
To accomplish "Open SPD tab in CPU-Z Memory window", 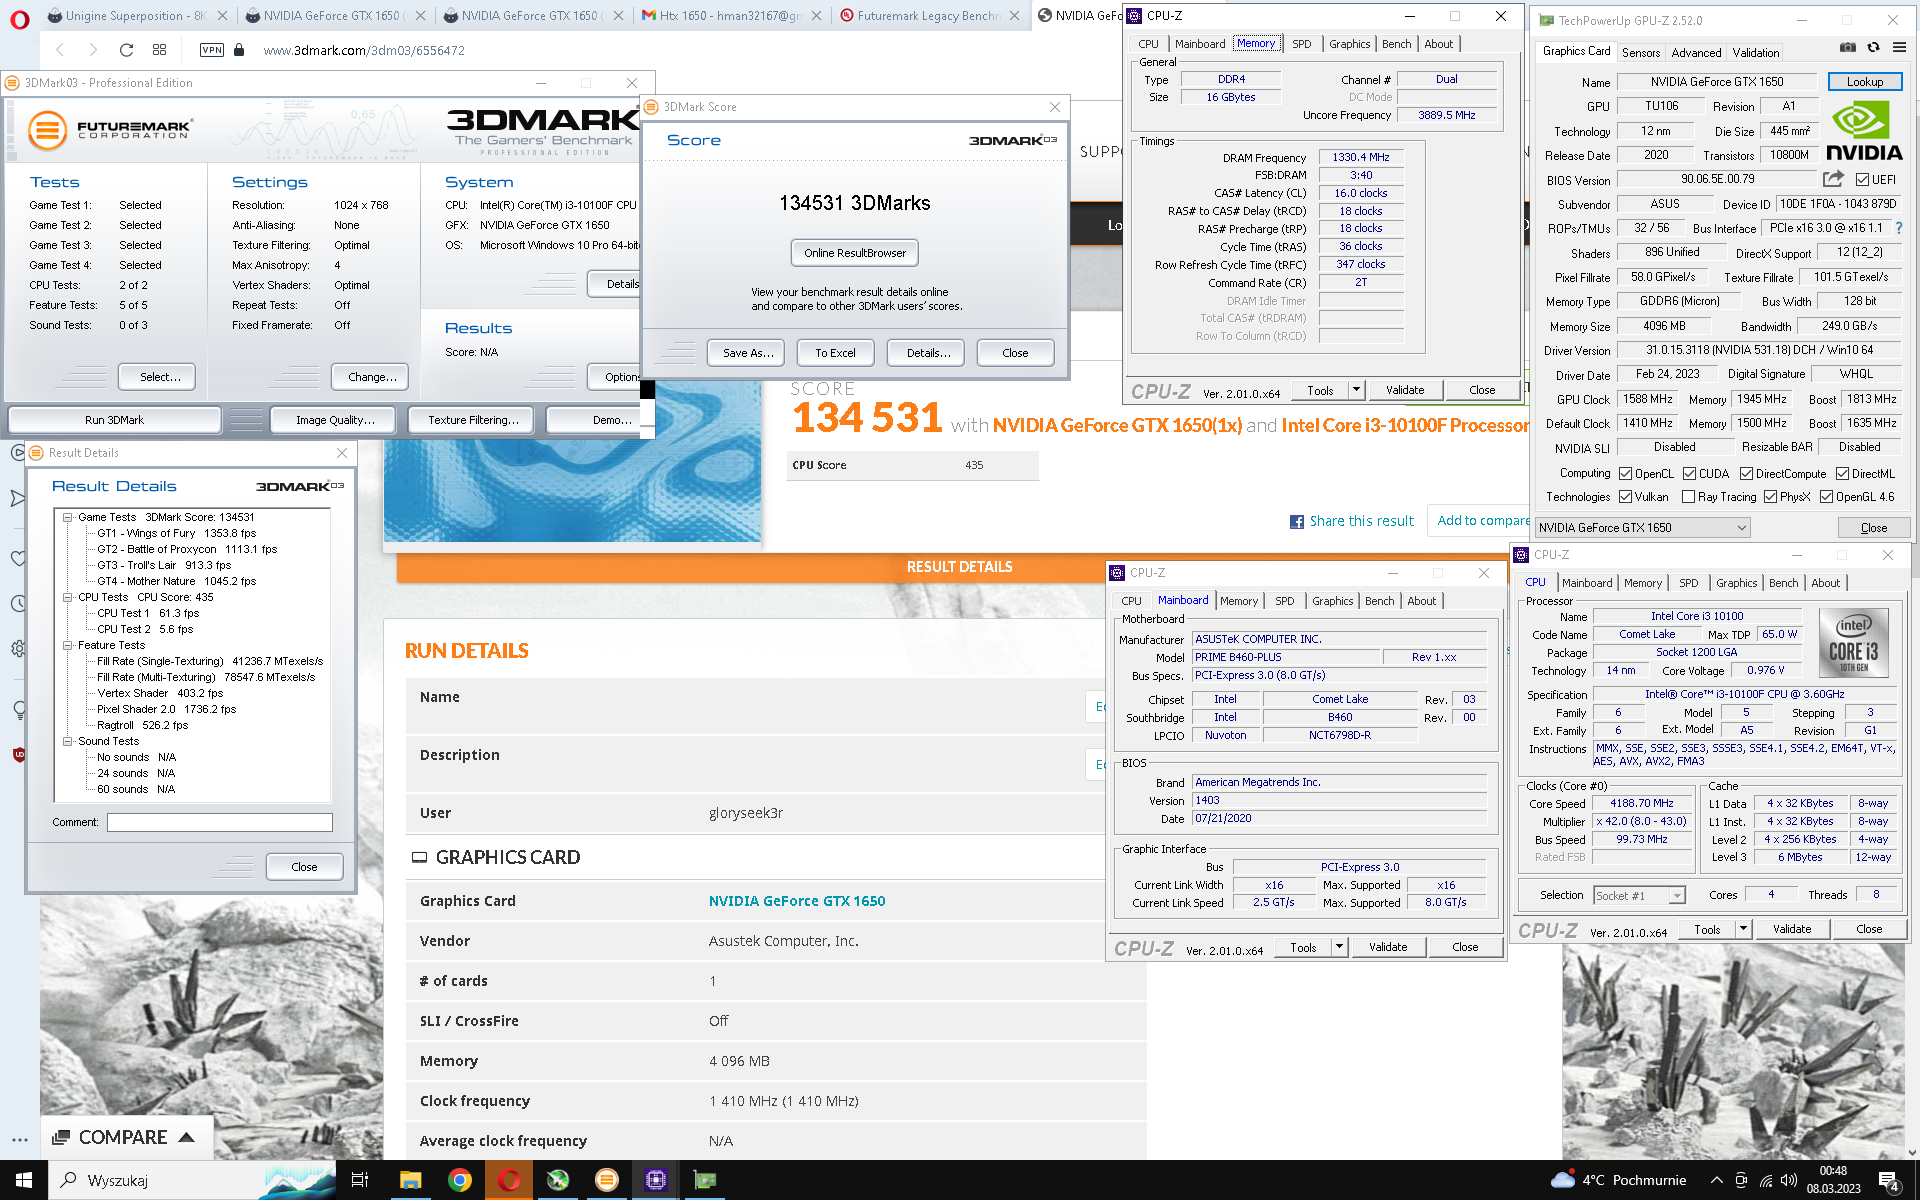I will pyautogui.click(x=1301, y=44).
